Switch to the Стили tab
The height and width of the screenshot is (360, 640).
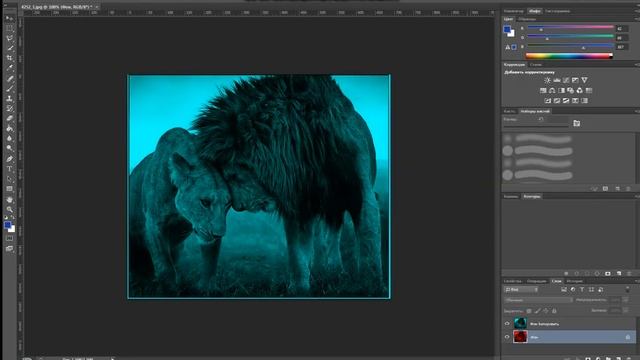[536, 65]
